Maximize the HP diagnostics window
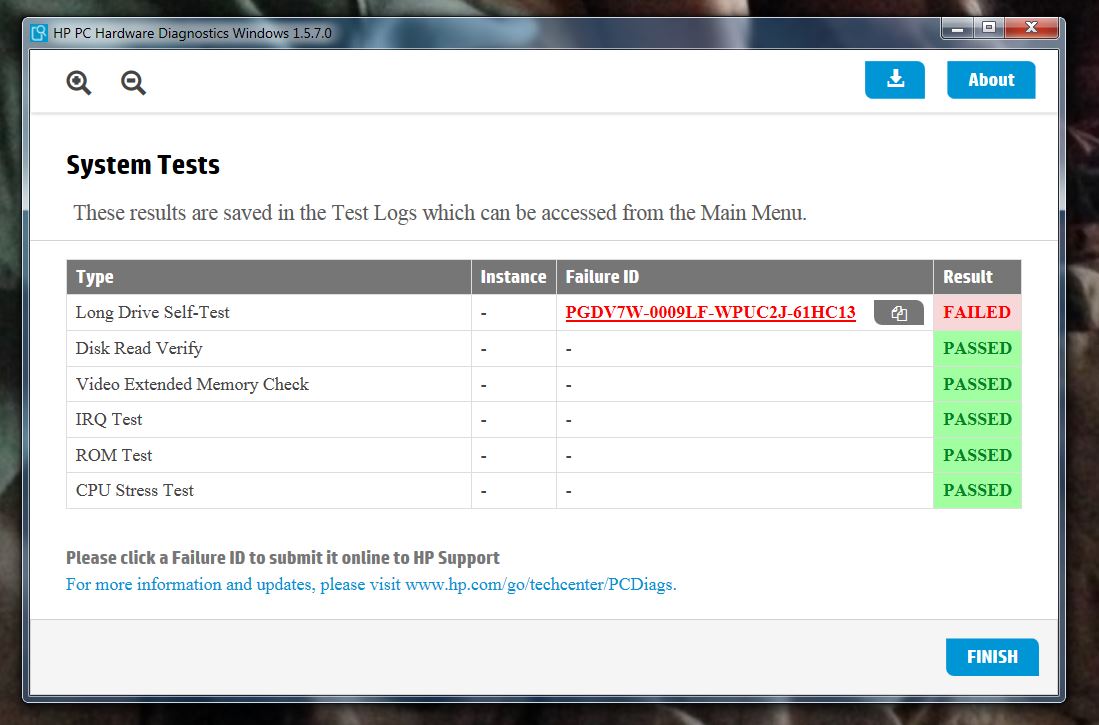This screenshot has height=725, width=1099. [989, 28]
